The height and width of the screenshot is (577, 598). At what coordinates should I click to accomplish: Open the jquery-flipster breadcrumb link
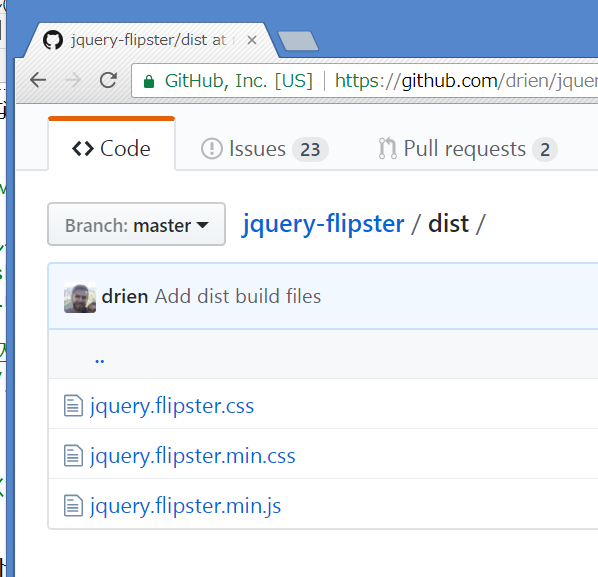323,223
